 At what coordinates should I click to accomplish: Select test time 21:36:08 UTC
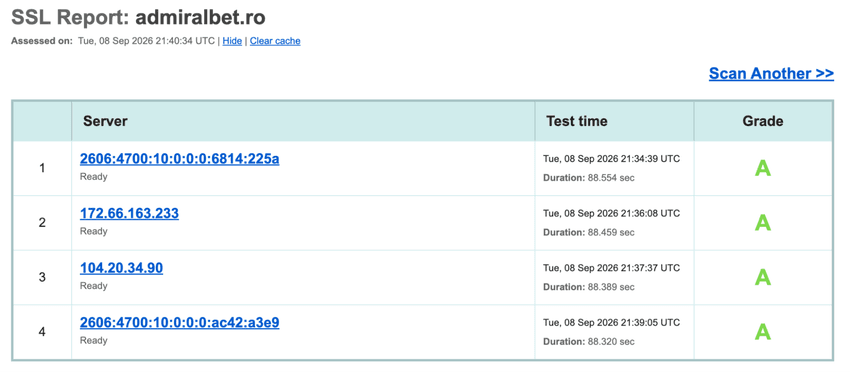pos(611,214)
